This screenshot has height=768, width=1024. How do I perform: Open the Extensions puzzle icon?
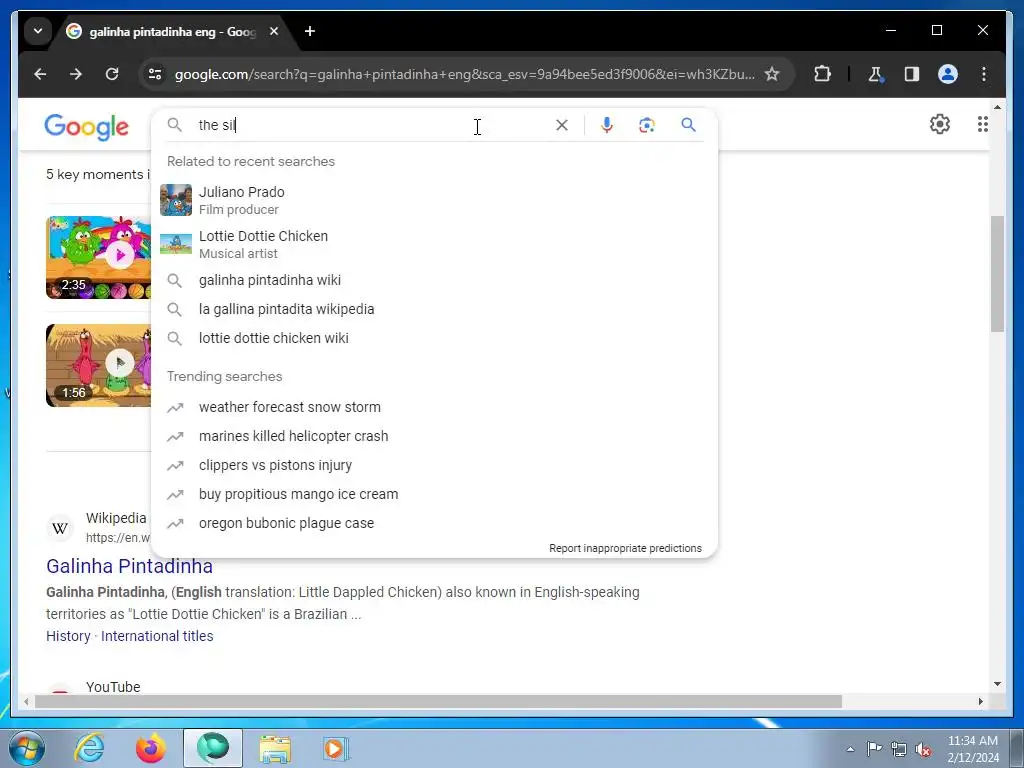tap(822, 74)
